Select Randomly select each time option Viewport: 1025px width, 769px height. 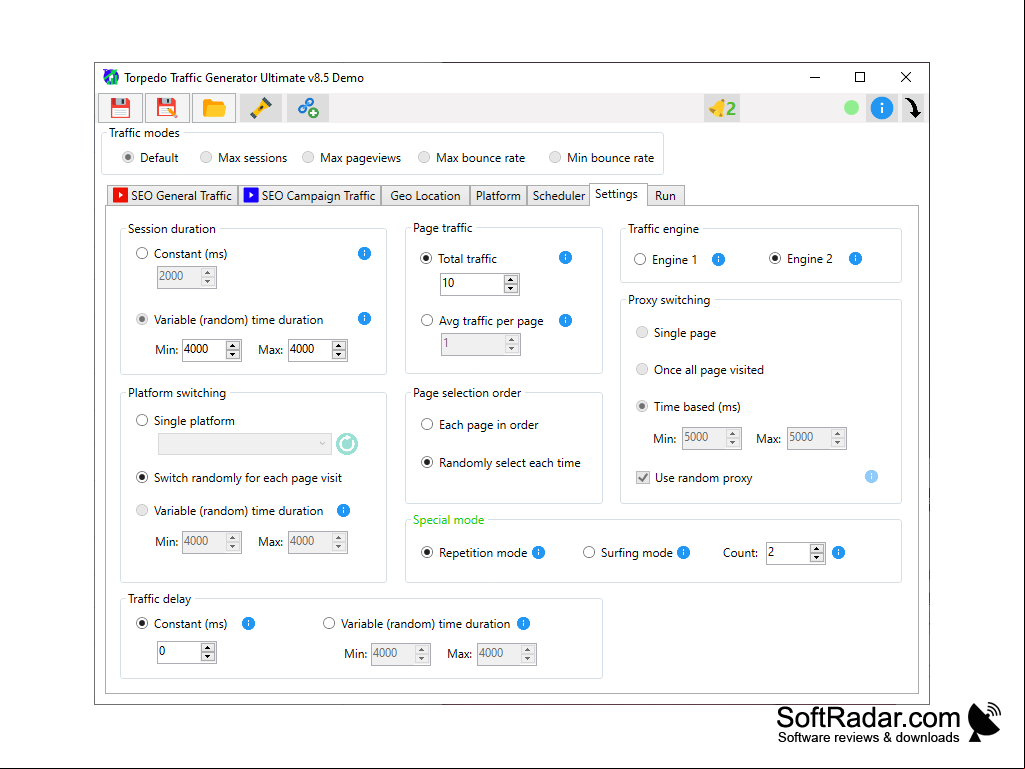point(501,463)
